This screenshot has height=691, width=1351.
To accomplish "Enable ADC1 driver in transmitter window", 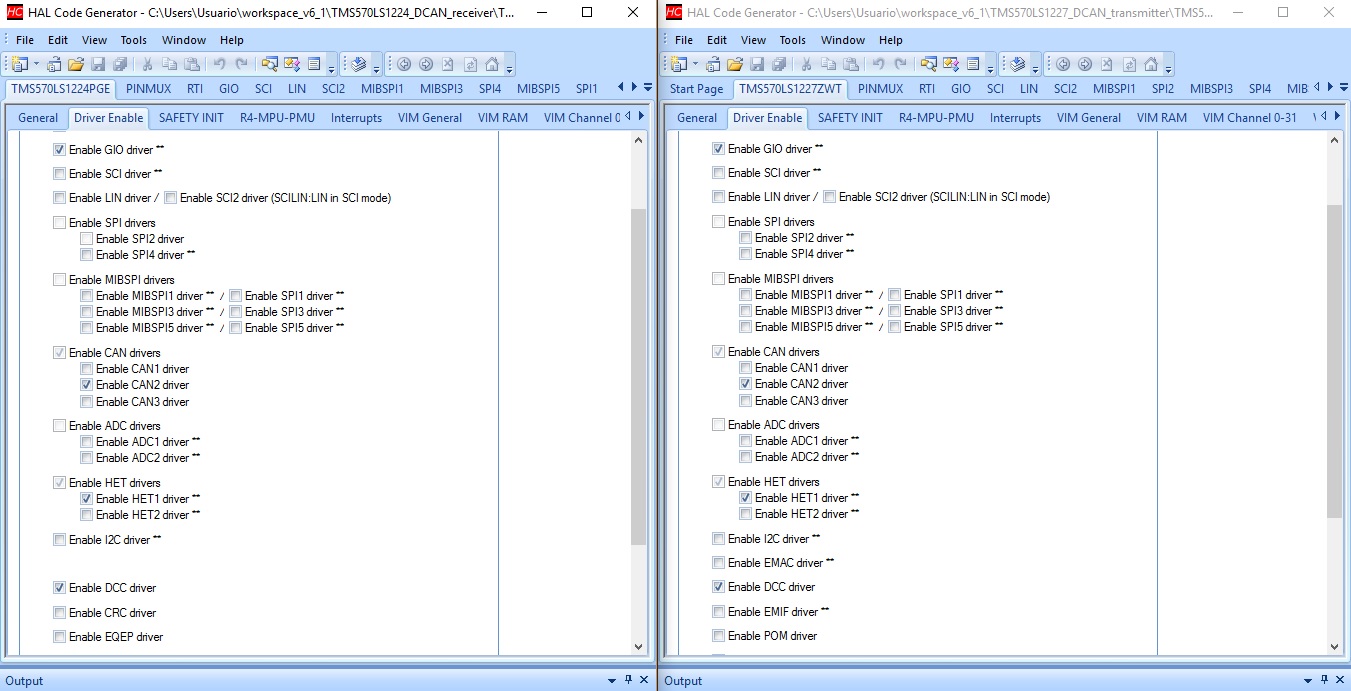I will click(745, 441).
